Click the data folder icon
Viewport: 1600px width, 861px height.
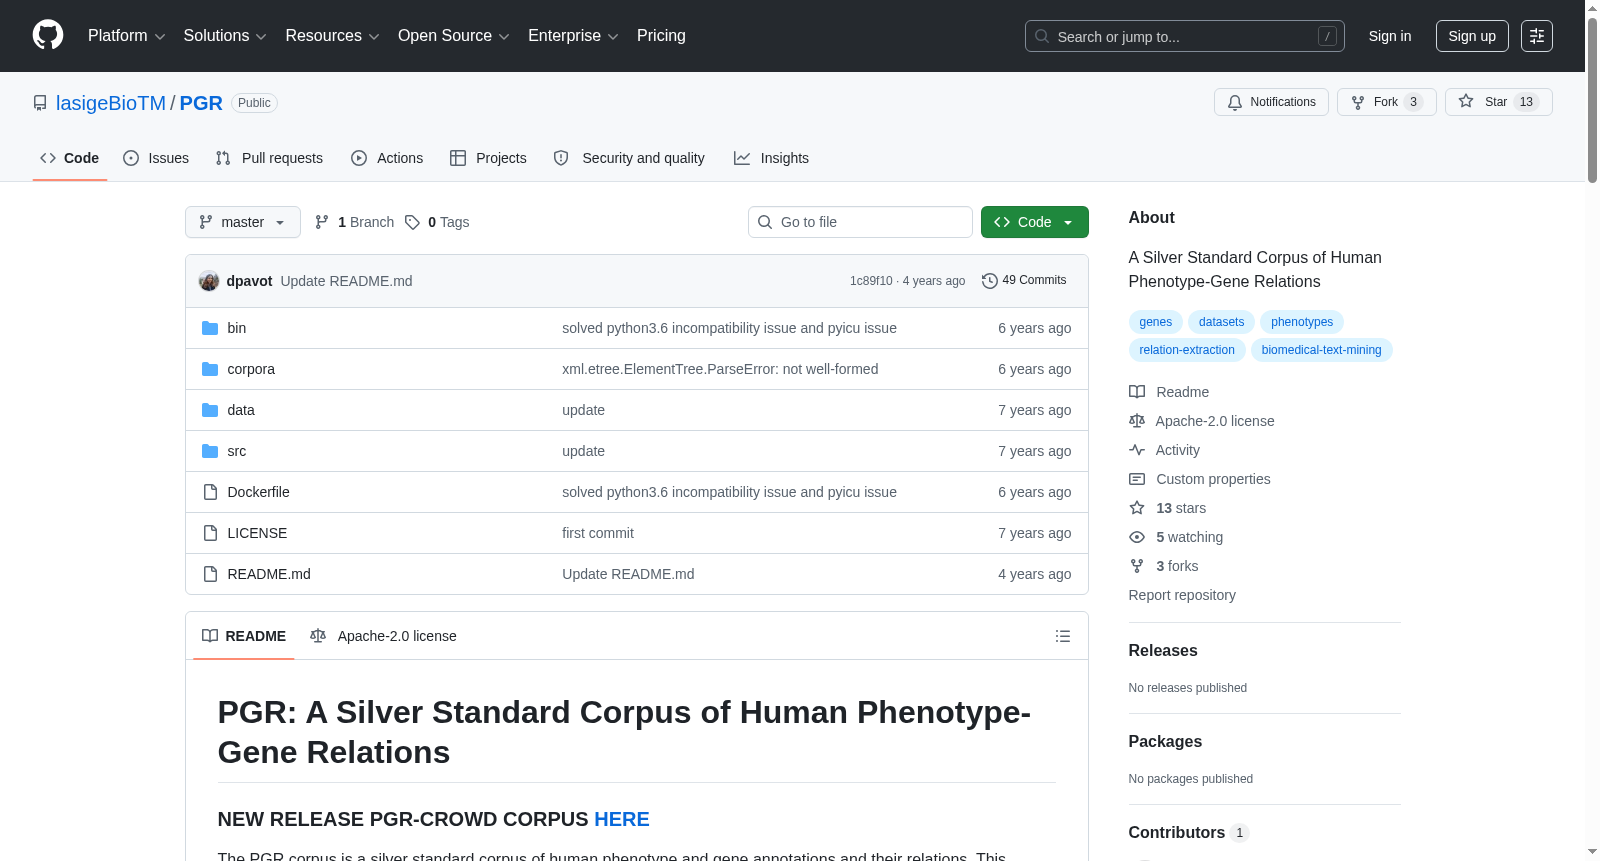(x=210, y=410)
